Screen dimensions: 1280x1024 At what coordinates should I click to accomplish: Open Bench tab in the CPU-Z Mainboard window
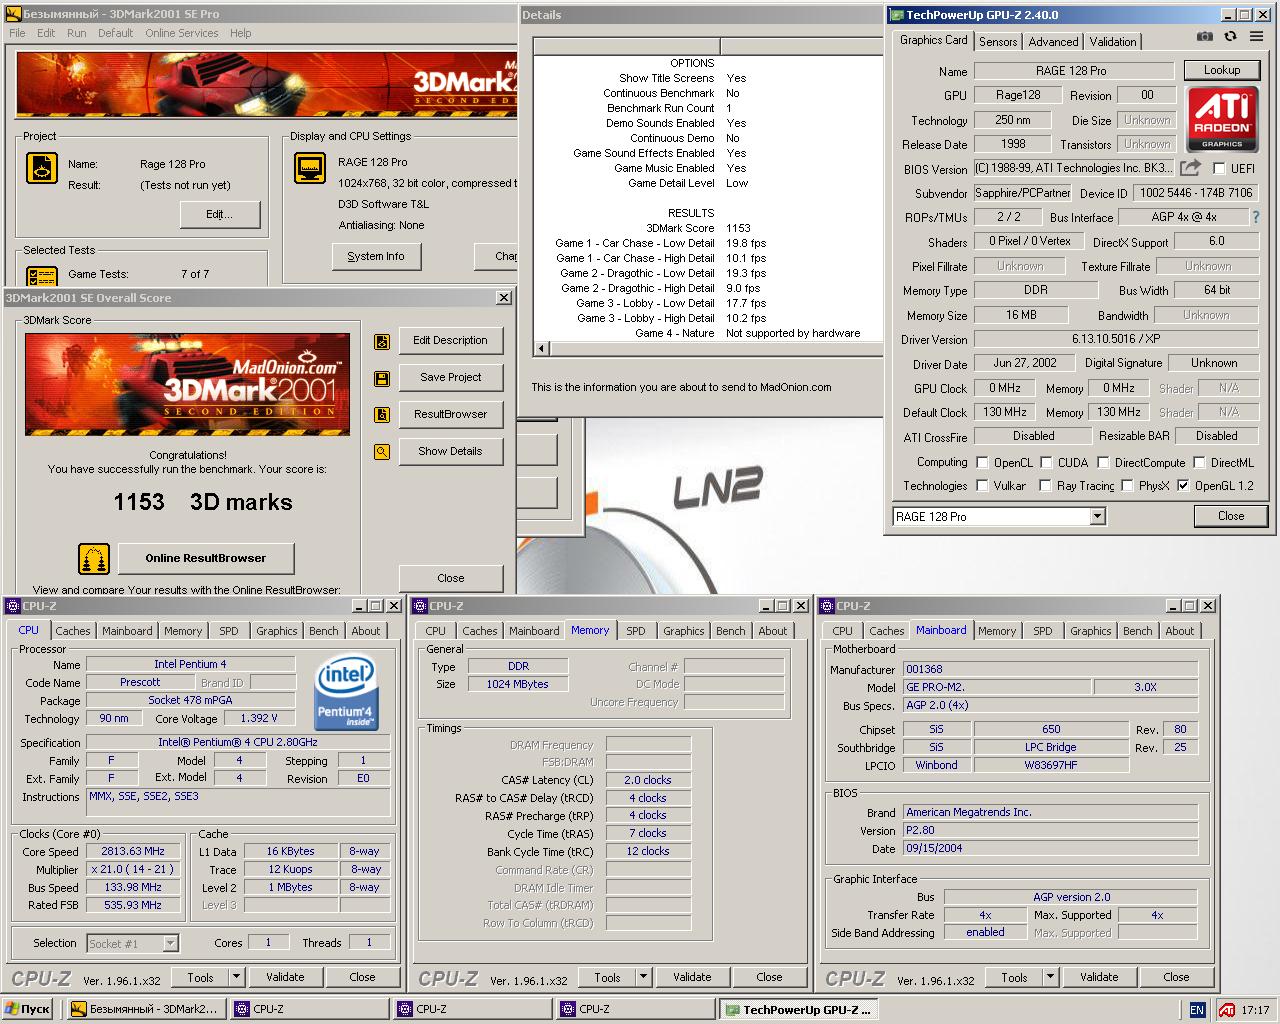[1137, 631]
